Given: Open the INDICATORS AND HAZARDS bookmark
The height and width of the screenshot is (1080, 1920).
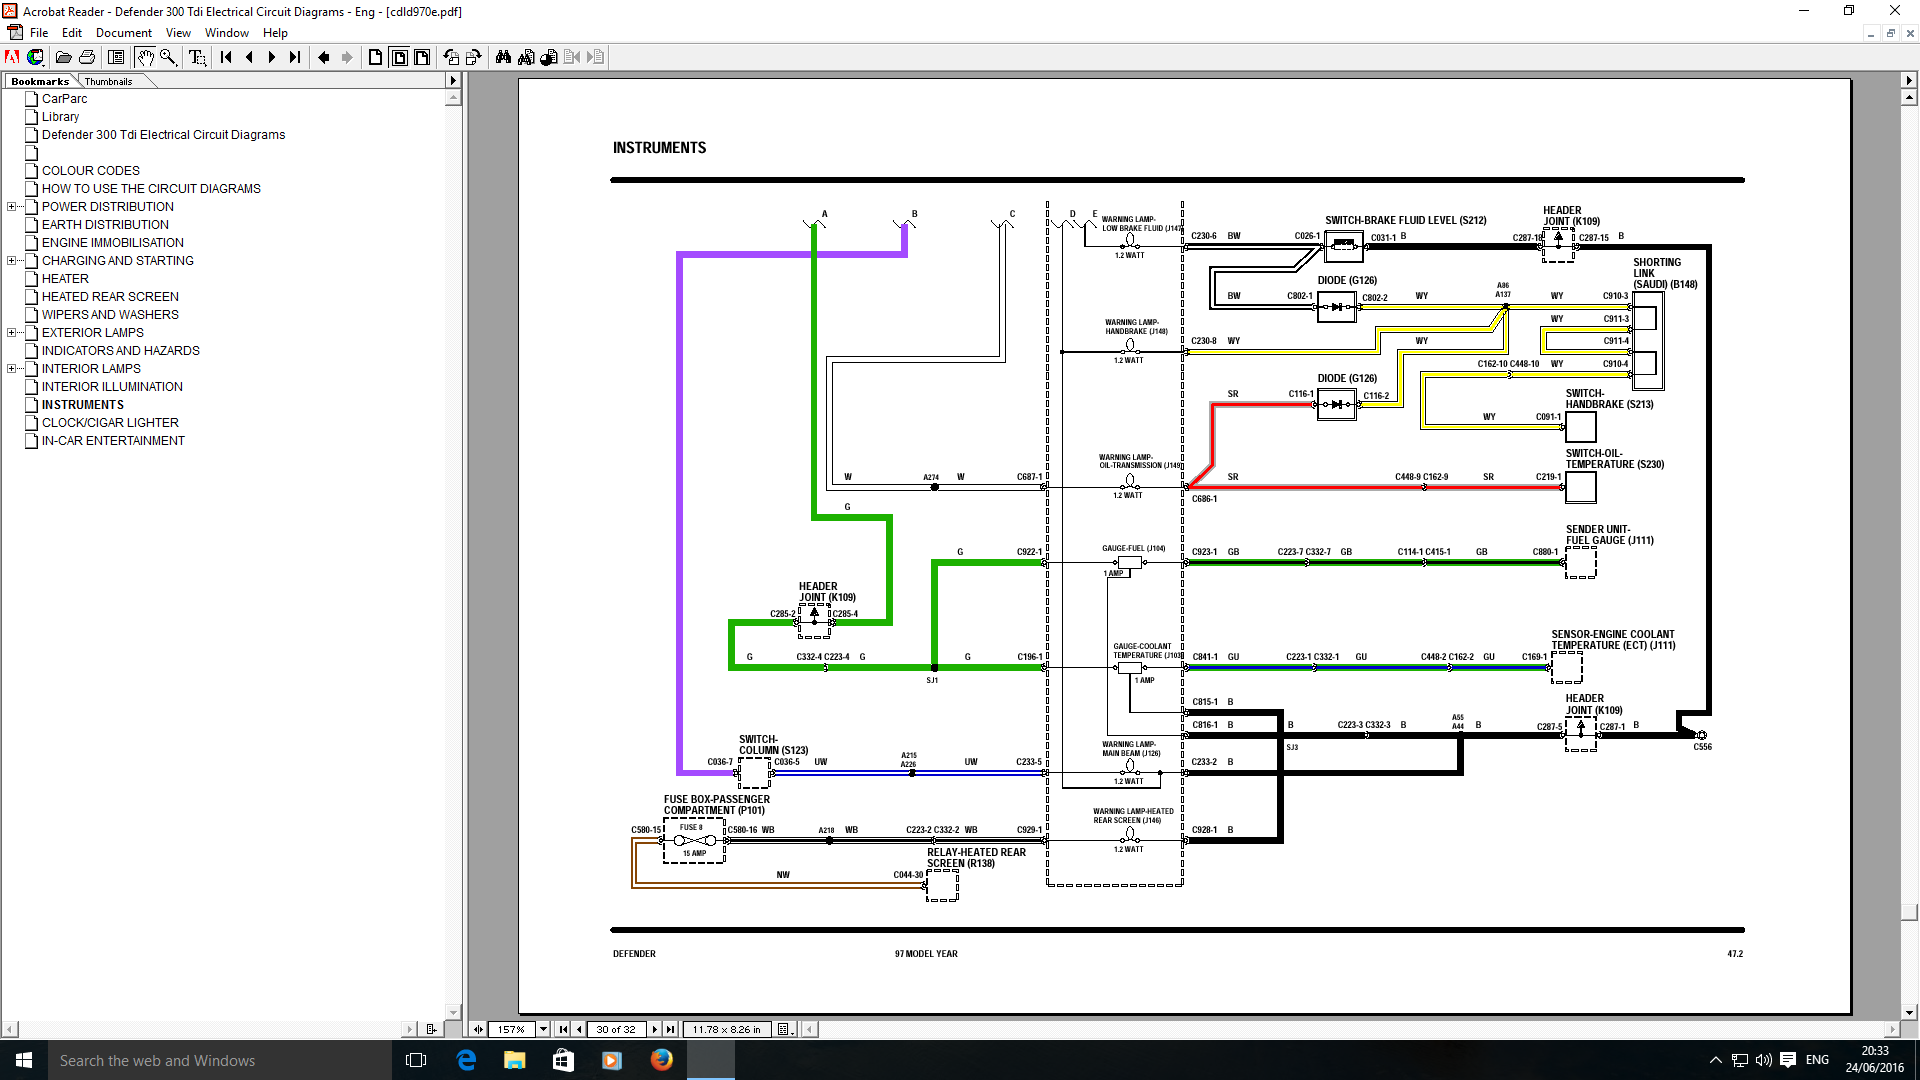Looking at the screenshot, I should click(121, 351).
